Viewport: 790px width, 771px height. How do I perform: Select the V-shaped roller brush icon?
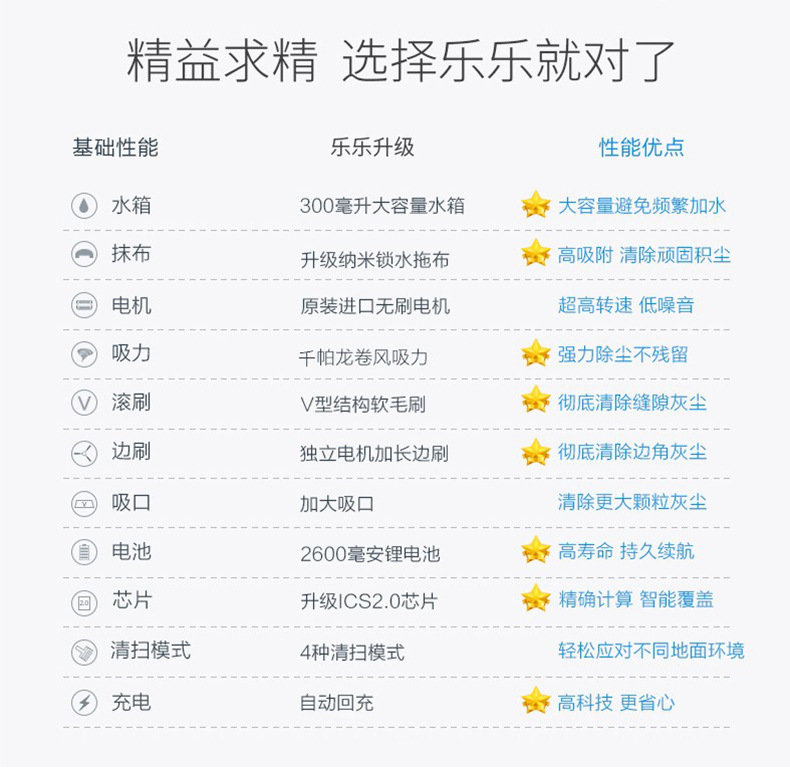[x=84, y=403]
